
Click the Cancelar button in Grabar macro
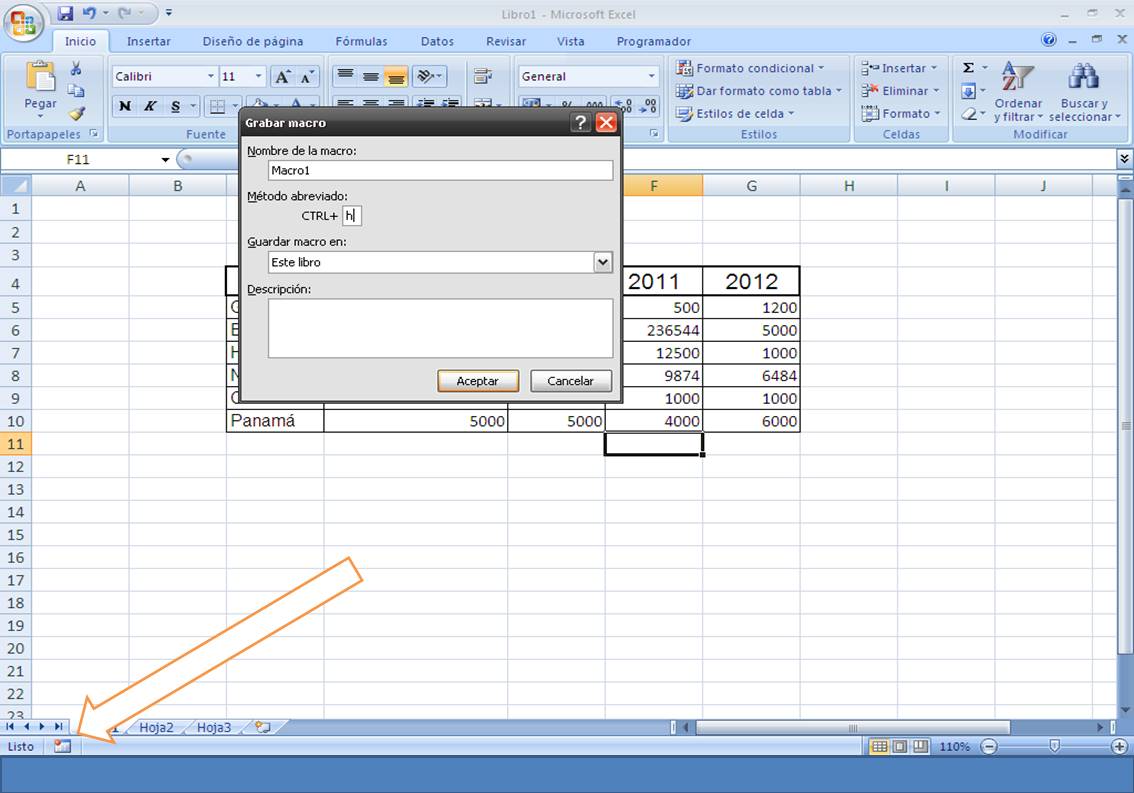pyautogui.click(x=570, y=380)
